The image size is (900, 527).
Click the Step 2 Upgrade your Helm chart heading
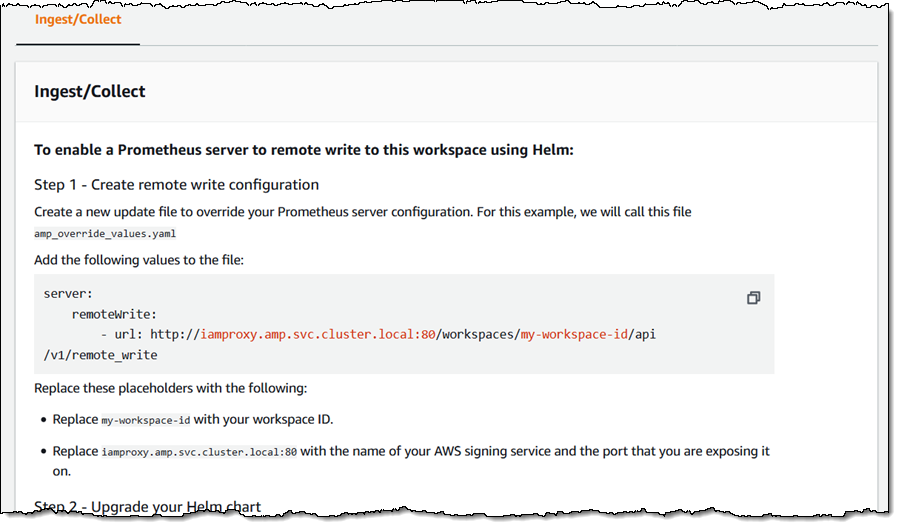click(148, 507)
